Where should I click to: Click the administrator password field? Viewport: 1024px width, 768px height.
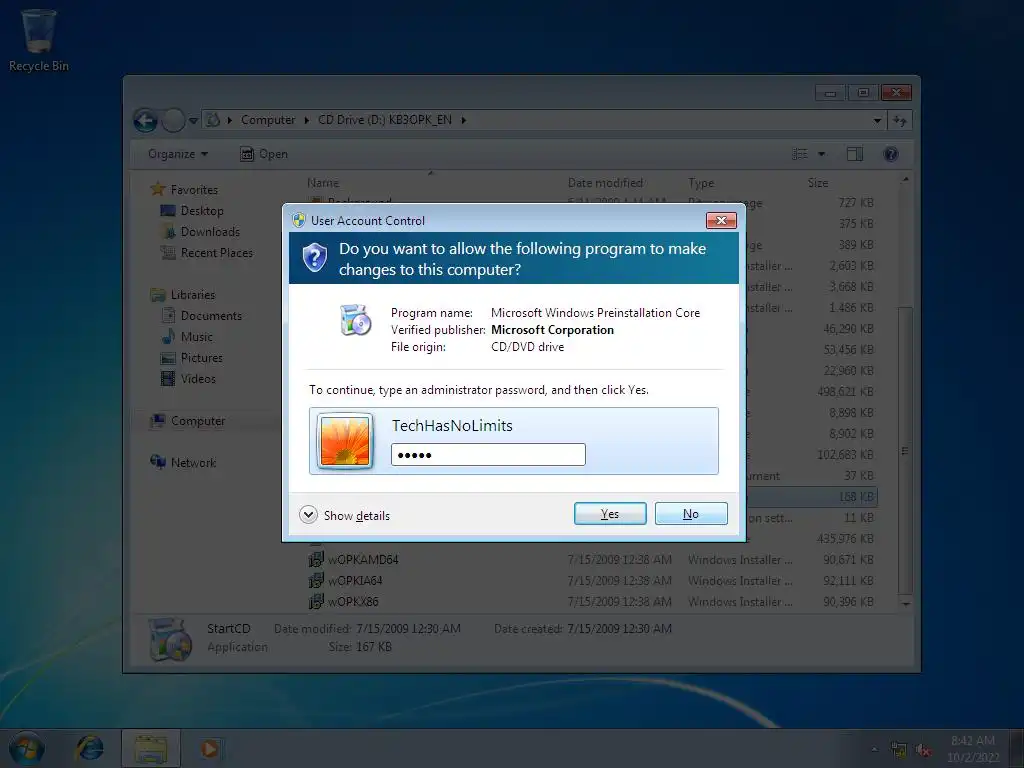488,455
